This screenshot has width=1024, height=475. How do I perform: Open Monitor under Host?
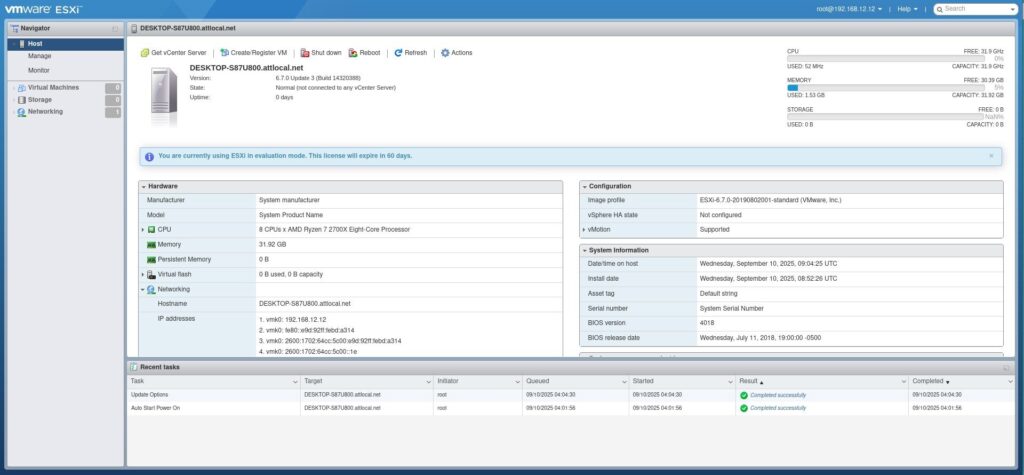39,71
